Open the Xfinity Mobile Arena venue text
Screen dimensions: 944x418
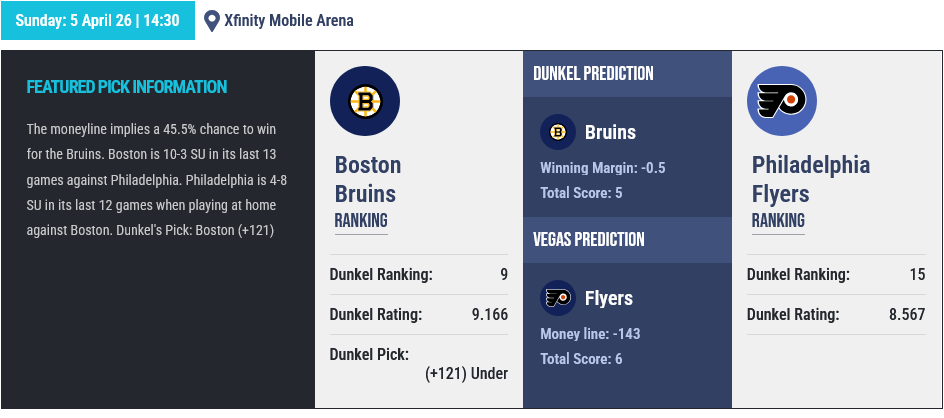tap(288, 21)
